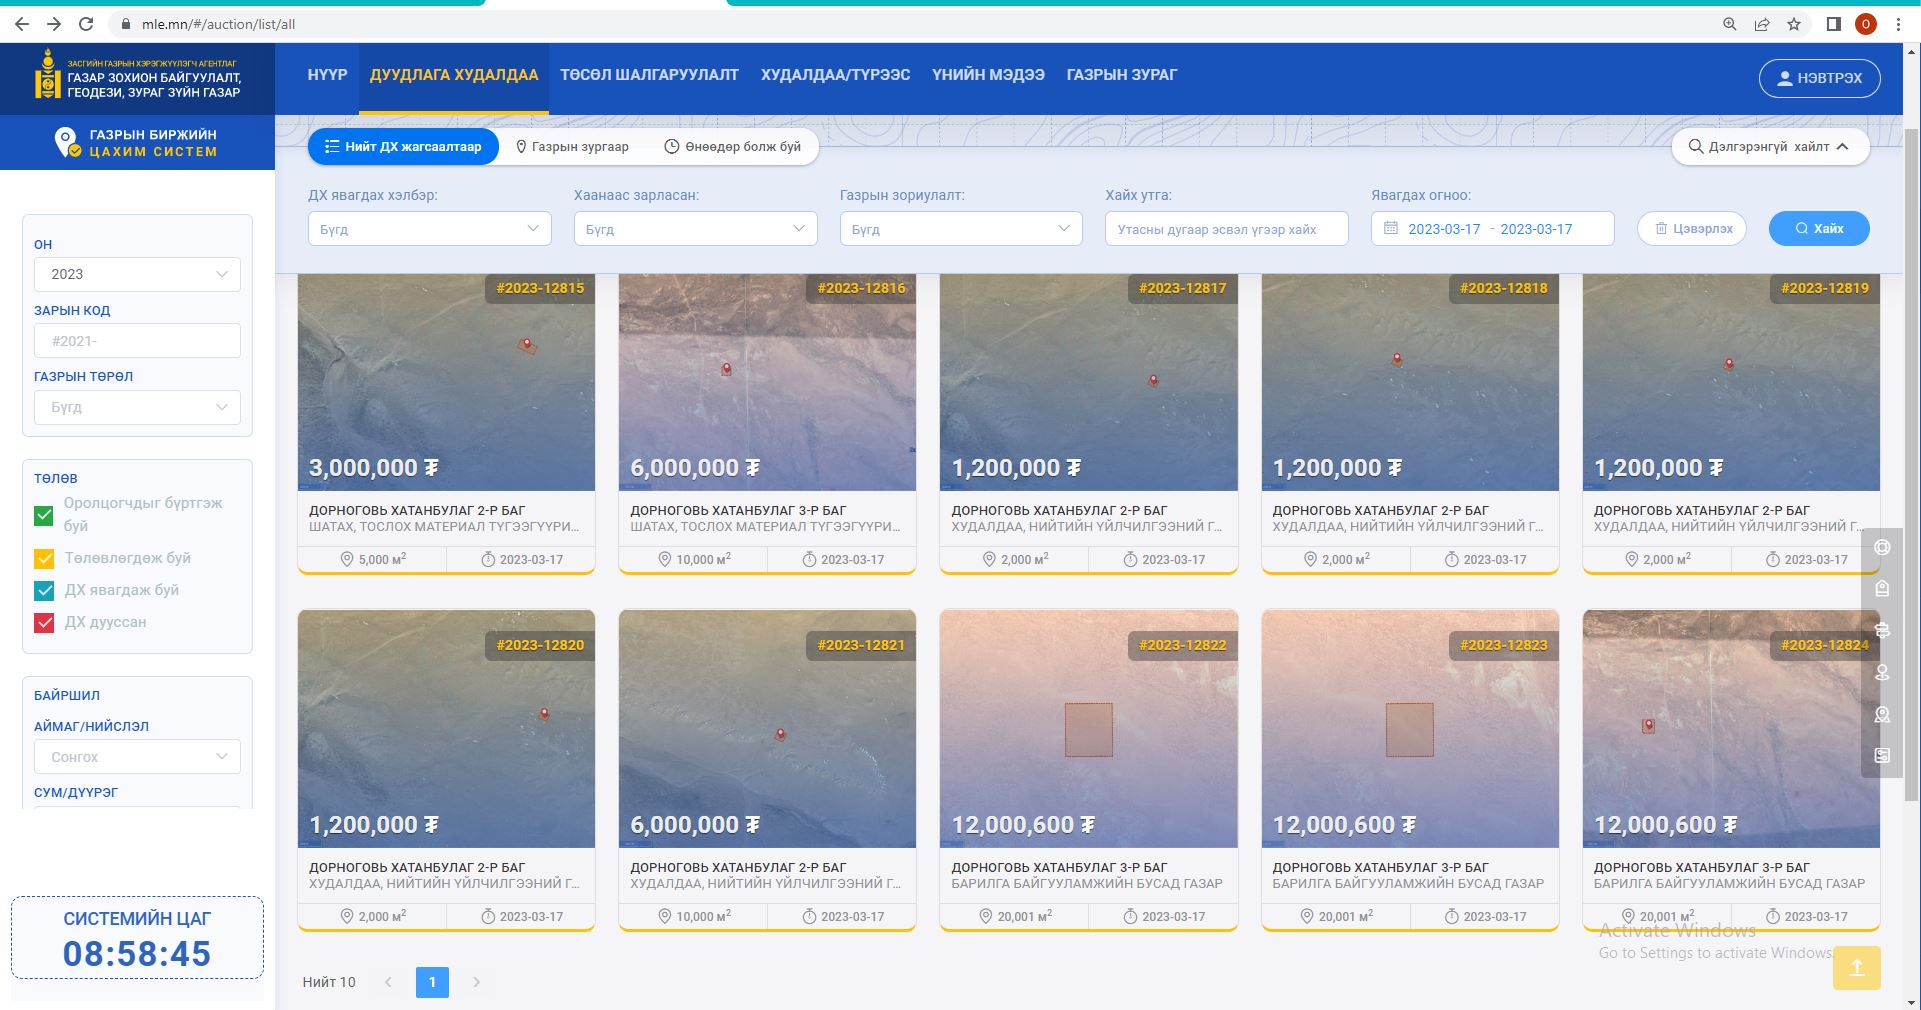Open the НҮҮР menu item

327,75
